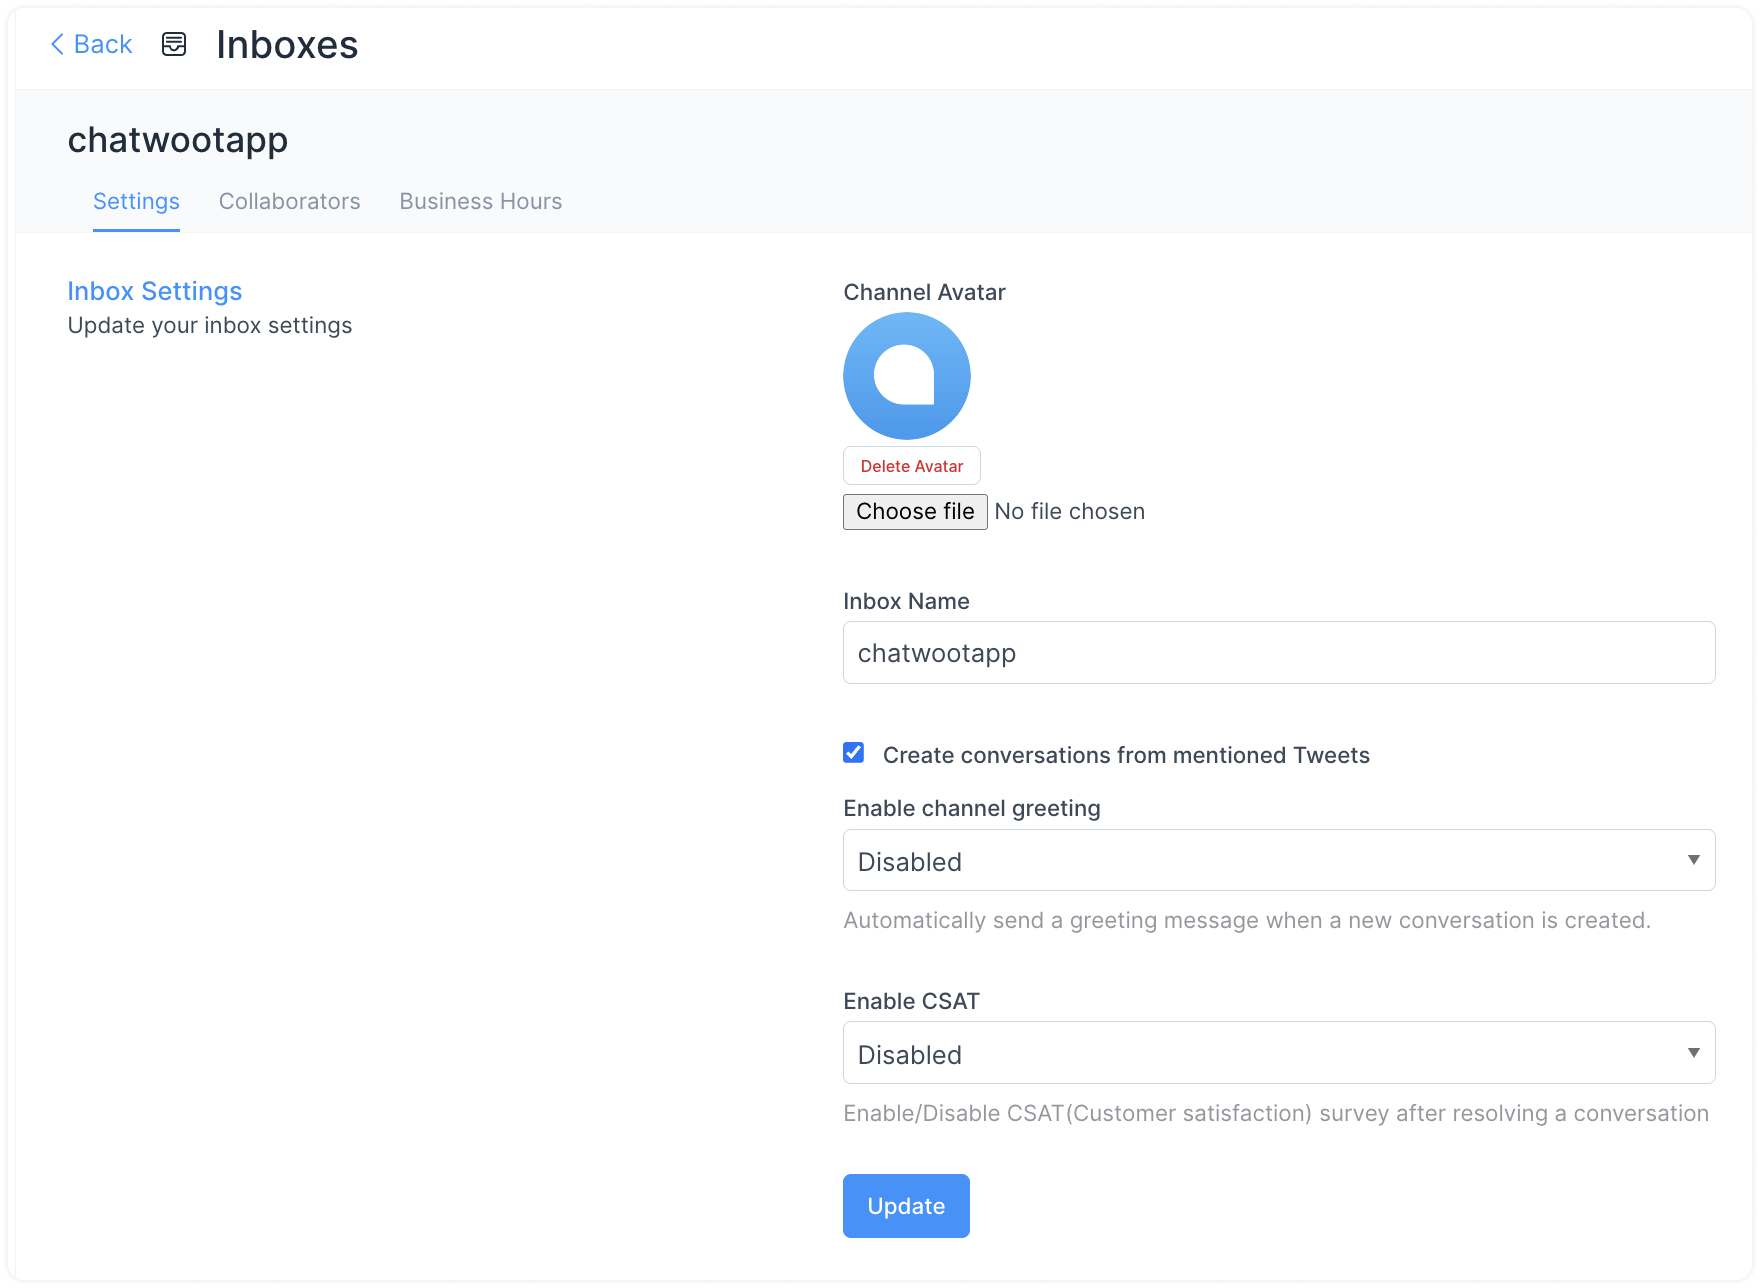This screenshot has height=1288, width=1760.
Task: Click the Choose file button
Action: pyautogui.click(x=915, y=512)
